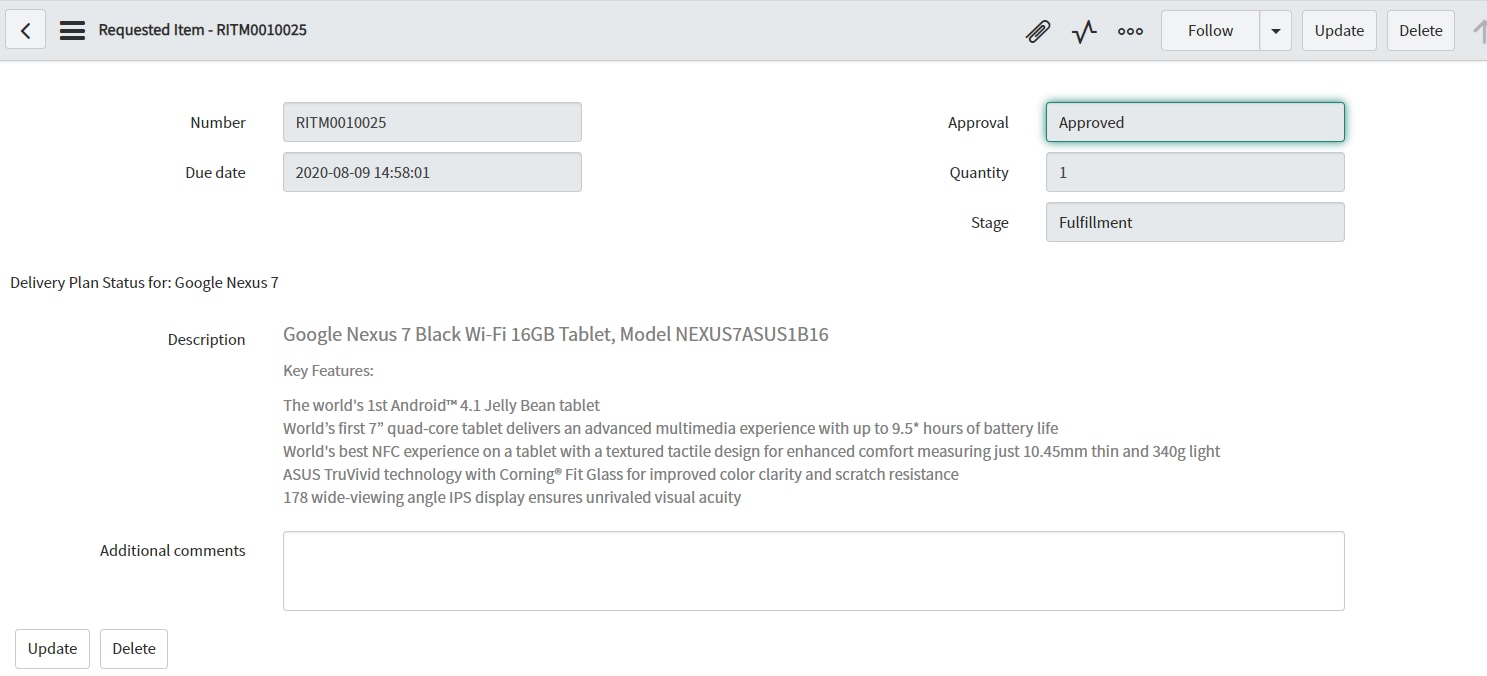Screen dimensions: 1487x676
Task: Click the quad-core tablet battery life line
Action: 670,428
